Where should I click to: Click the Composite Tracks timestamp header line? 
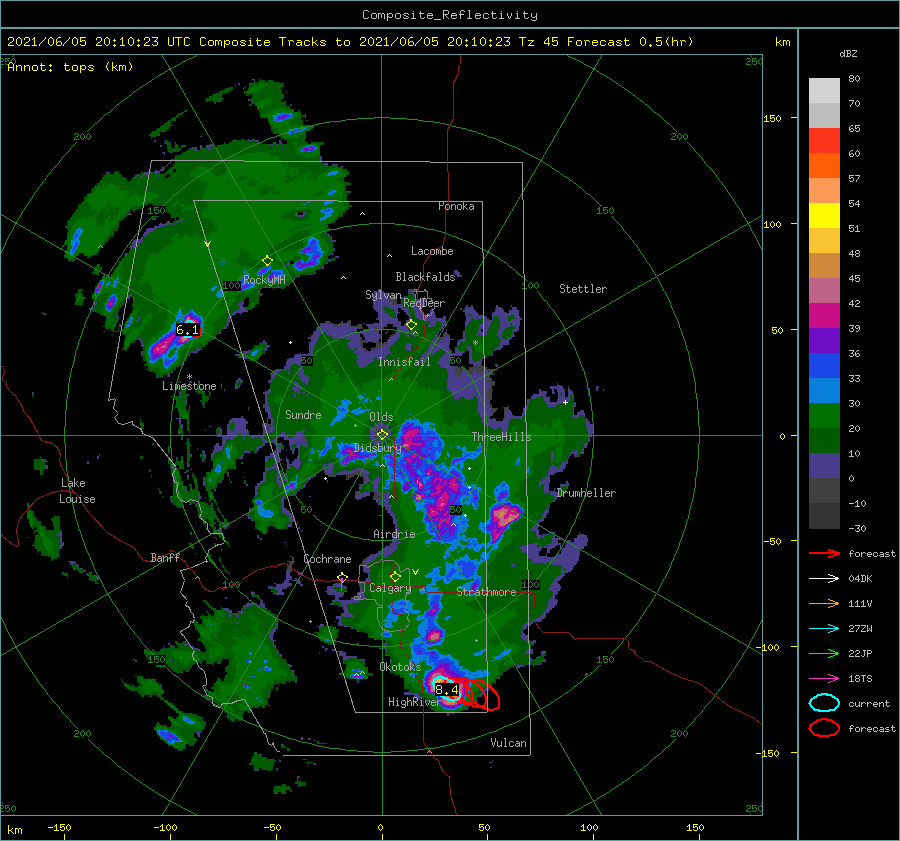[x=350, y=42]
